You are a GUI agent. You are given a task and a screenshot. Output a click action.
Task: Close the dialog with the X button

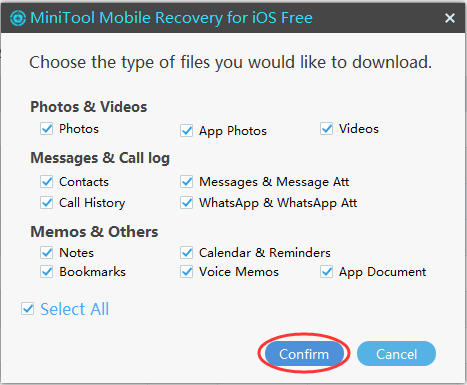tap(450, 18)
